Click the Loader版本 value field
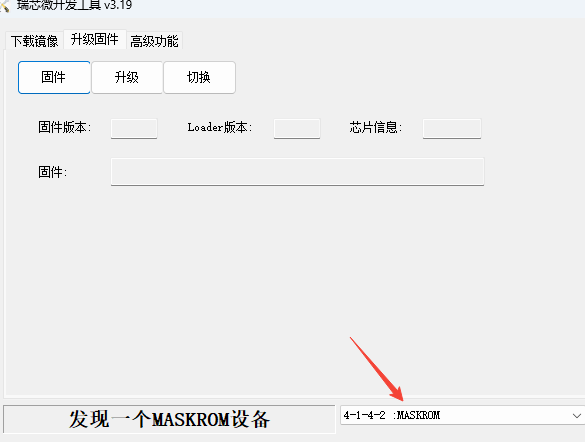585x442 pixels. (297, 128)
